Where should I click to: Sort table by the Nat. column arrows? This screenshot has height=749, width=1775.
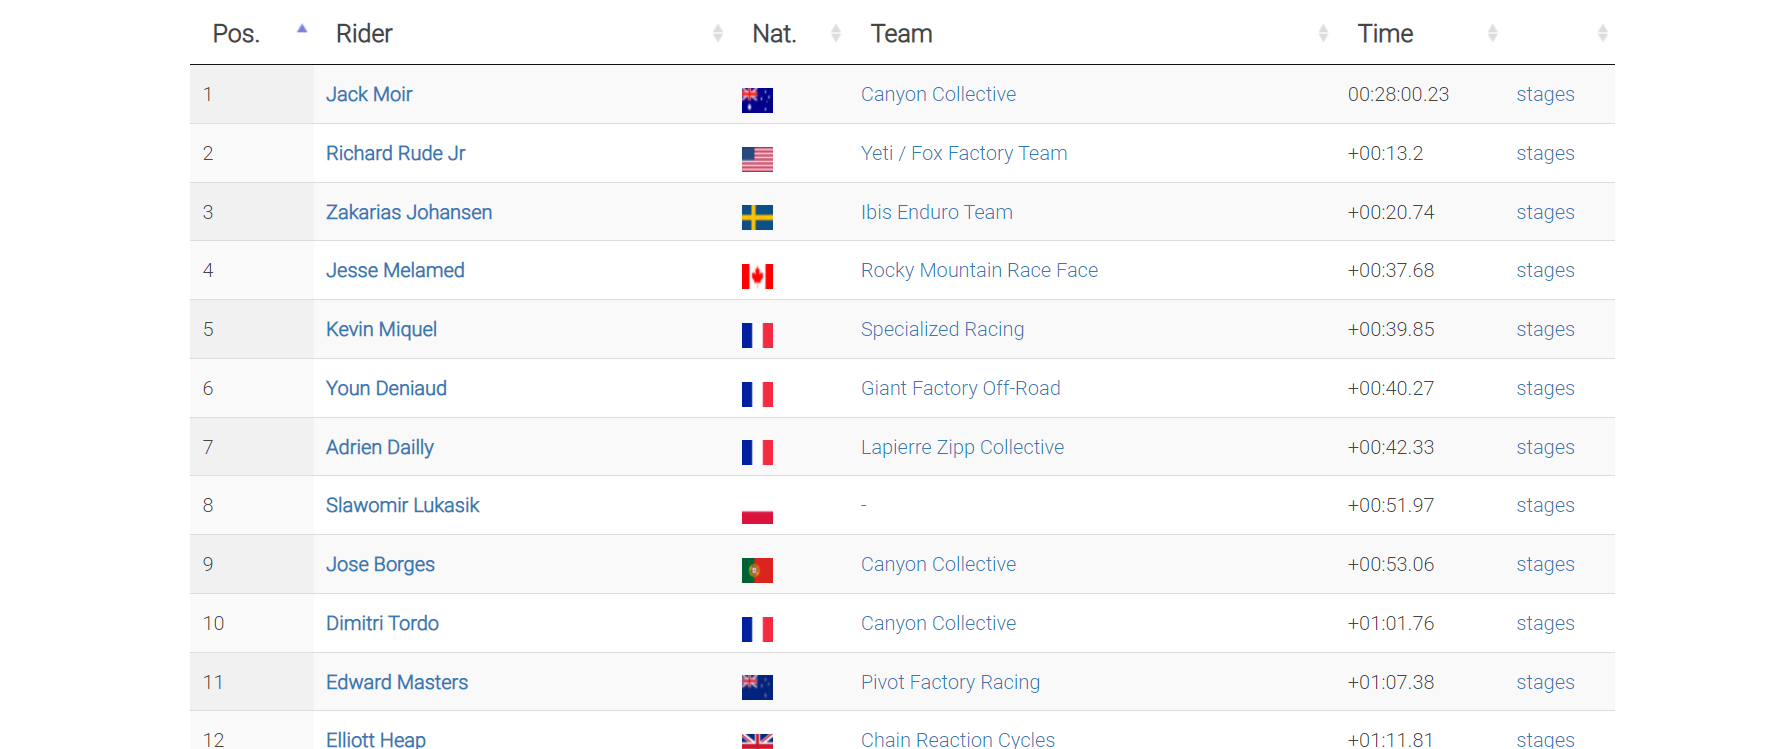click(836, 34)
